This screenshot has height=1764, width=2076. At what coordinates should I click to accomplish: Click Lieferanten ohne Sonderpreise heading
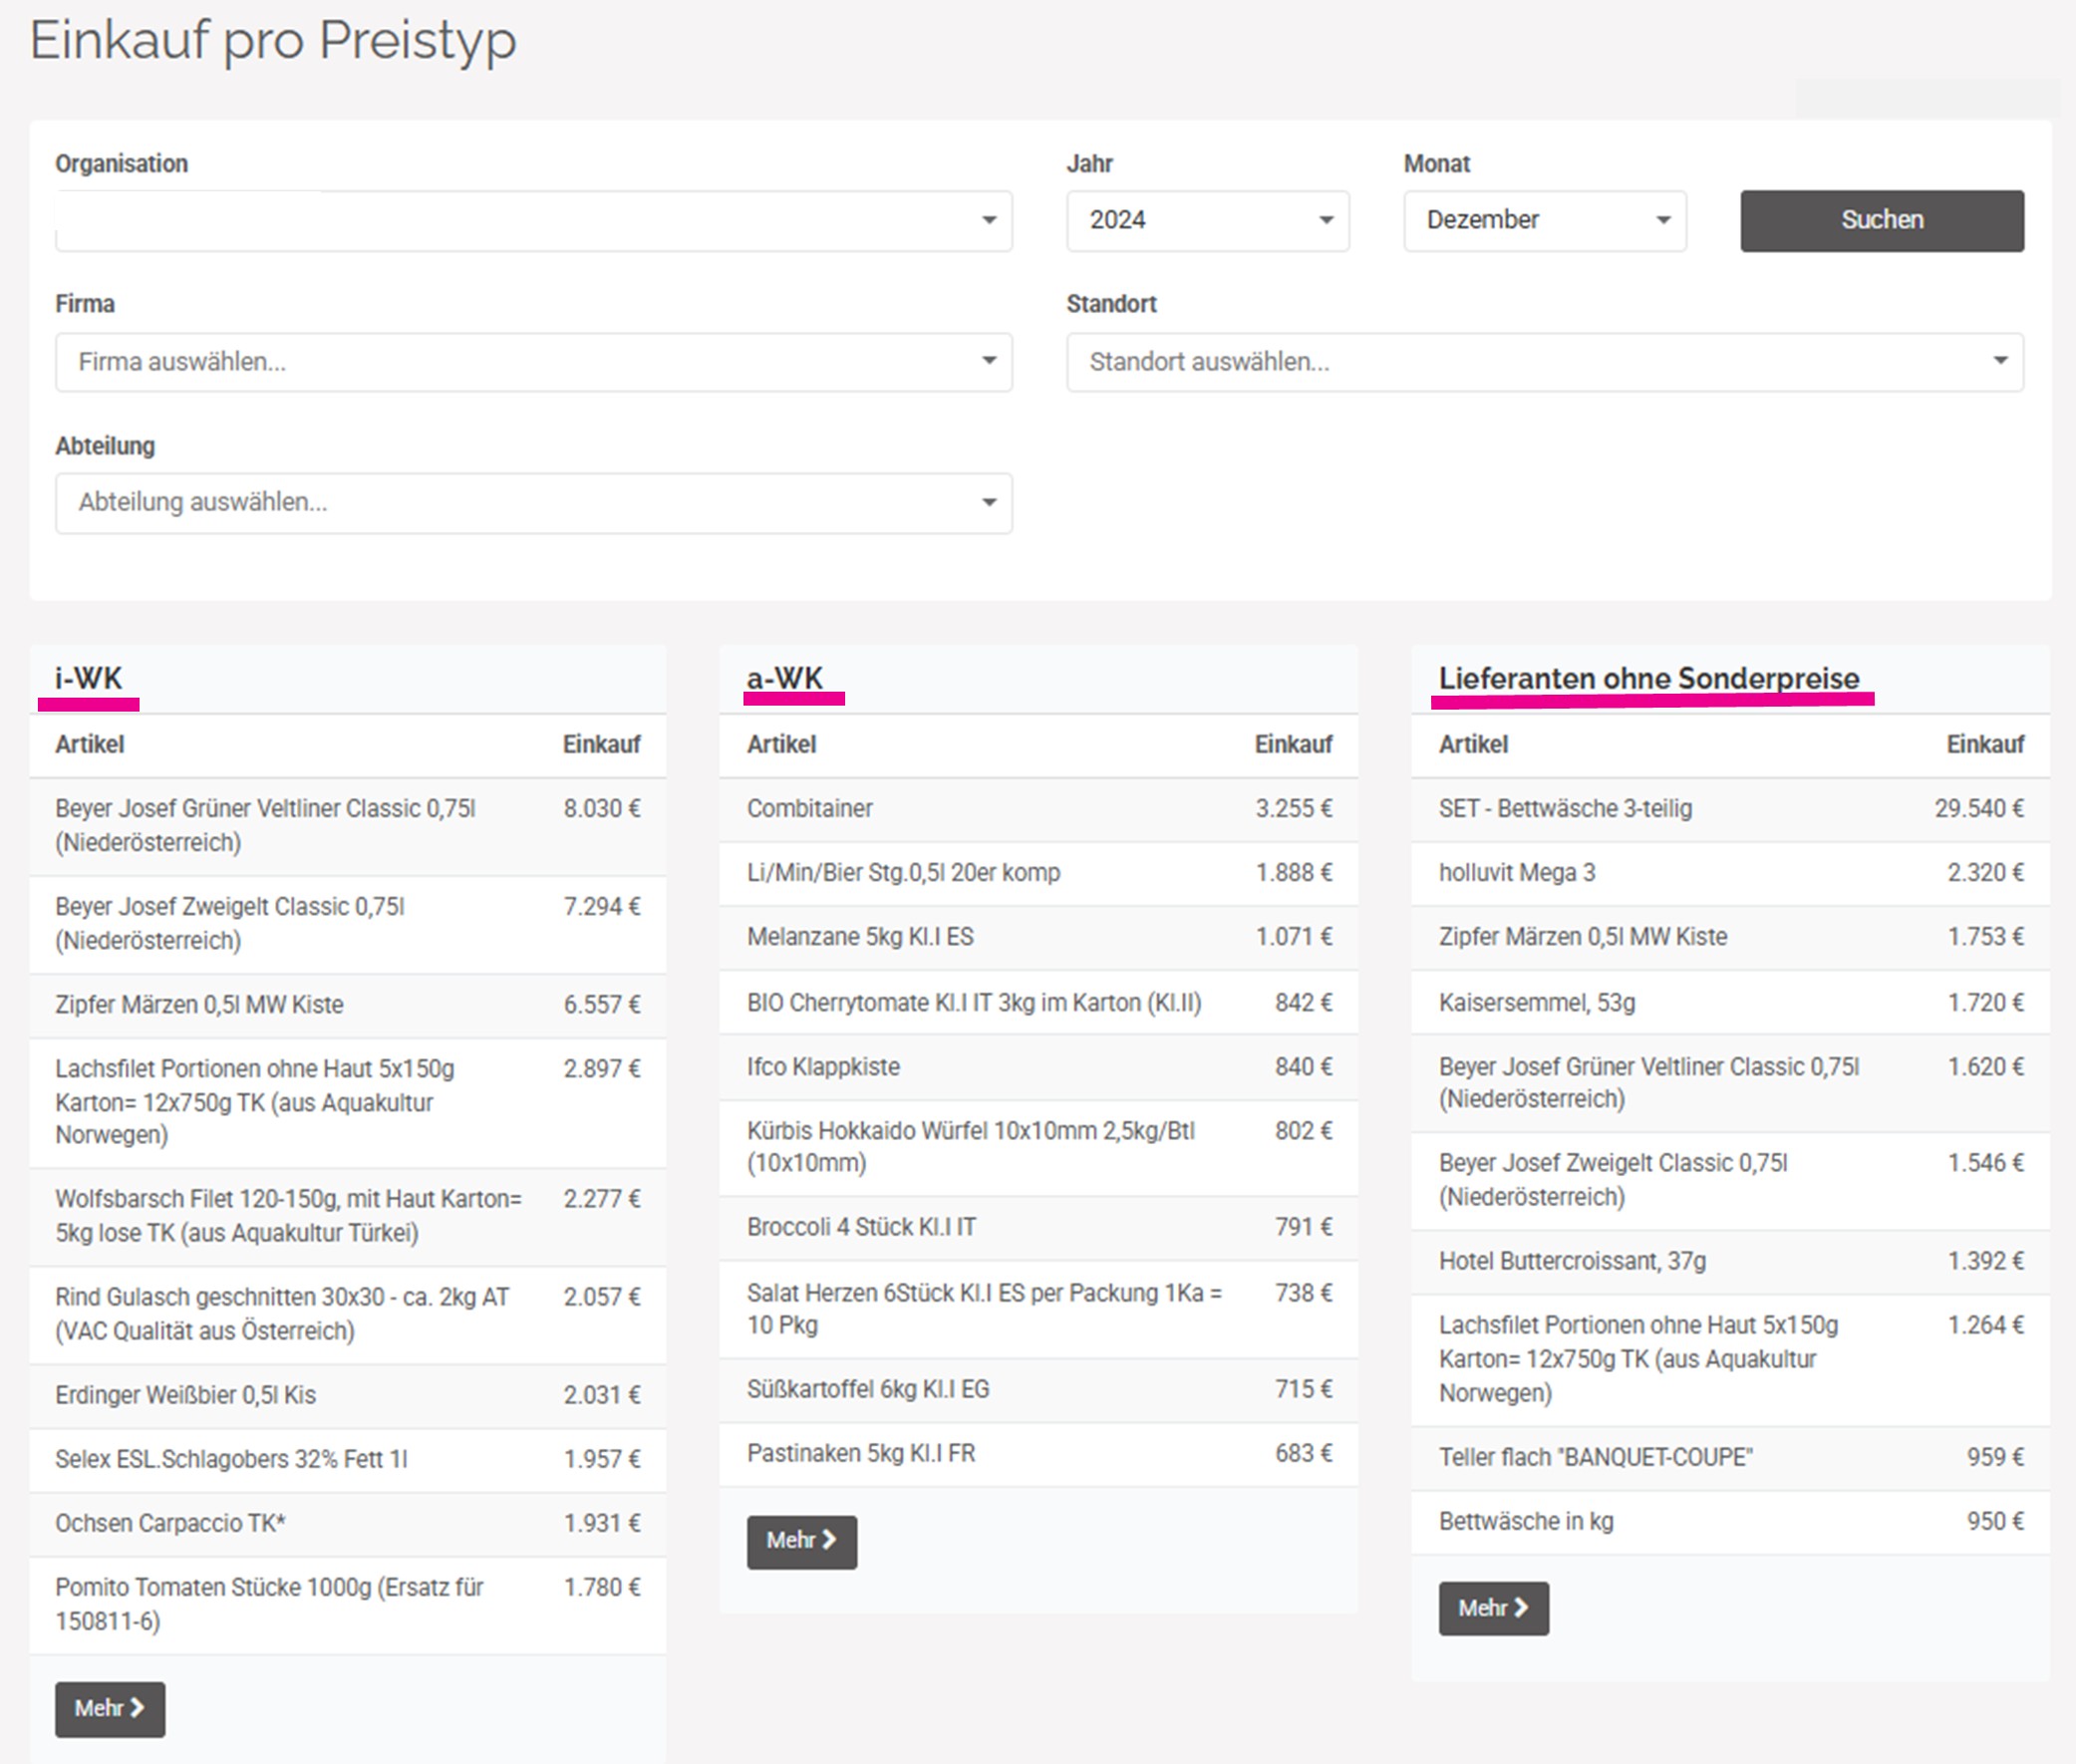(x=1649, y=678)
